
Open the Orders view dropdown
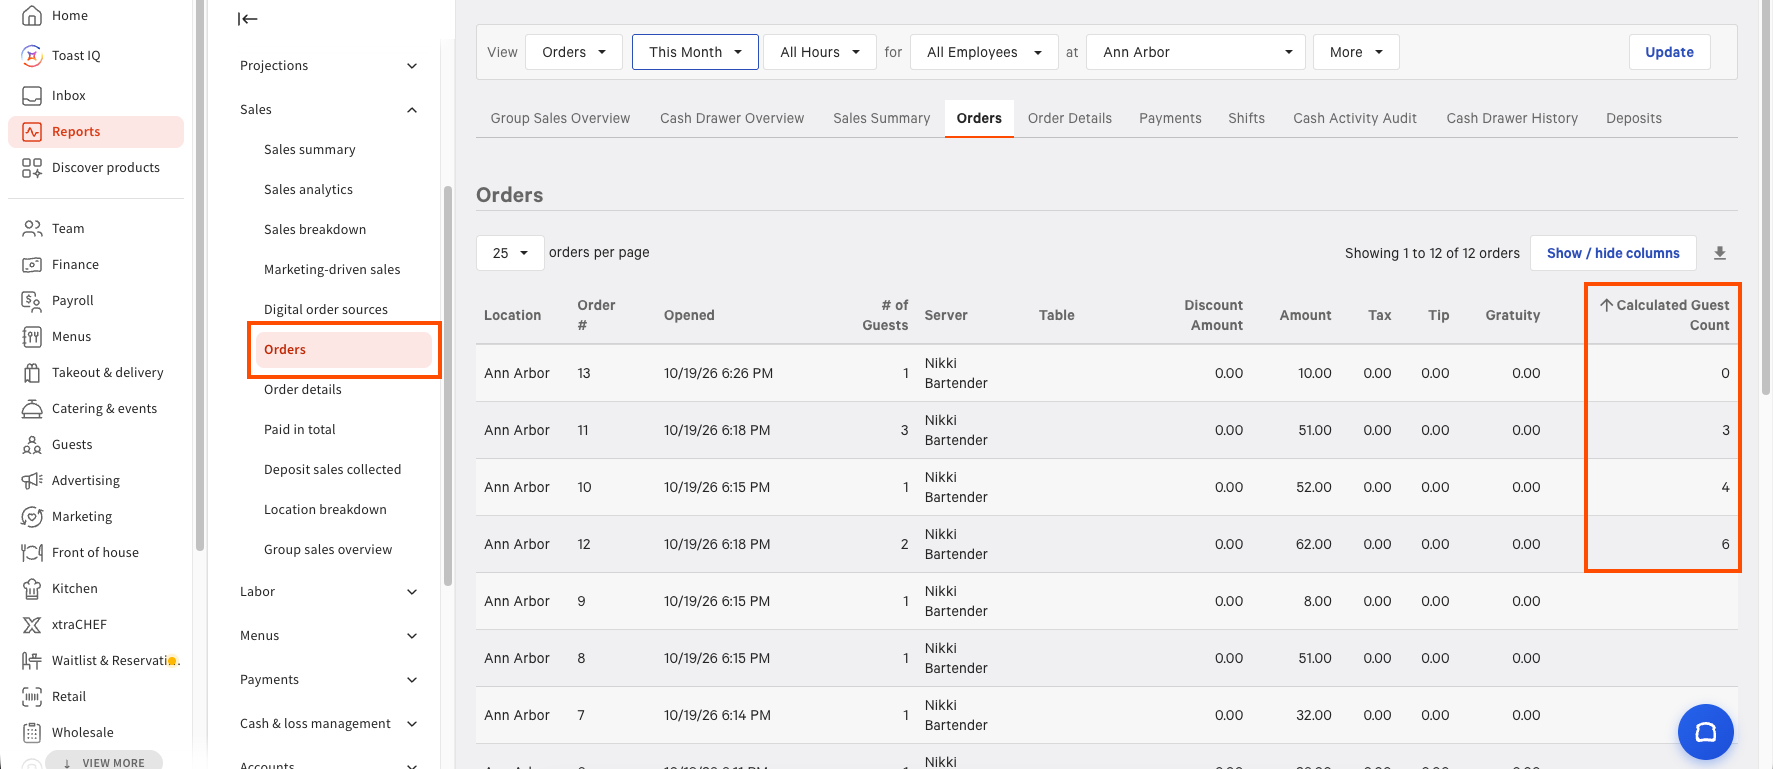click(x=574, y=52)
